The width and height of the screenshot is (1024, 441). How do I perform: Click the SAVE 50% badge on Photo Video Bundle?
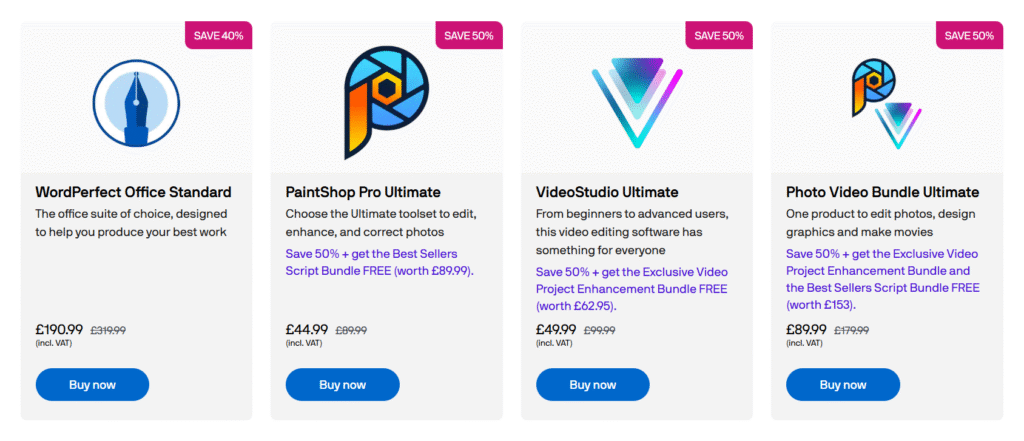[x=969, y=35]
